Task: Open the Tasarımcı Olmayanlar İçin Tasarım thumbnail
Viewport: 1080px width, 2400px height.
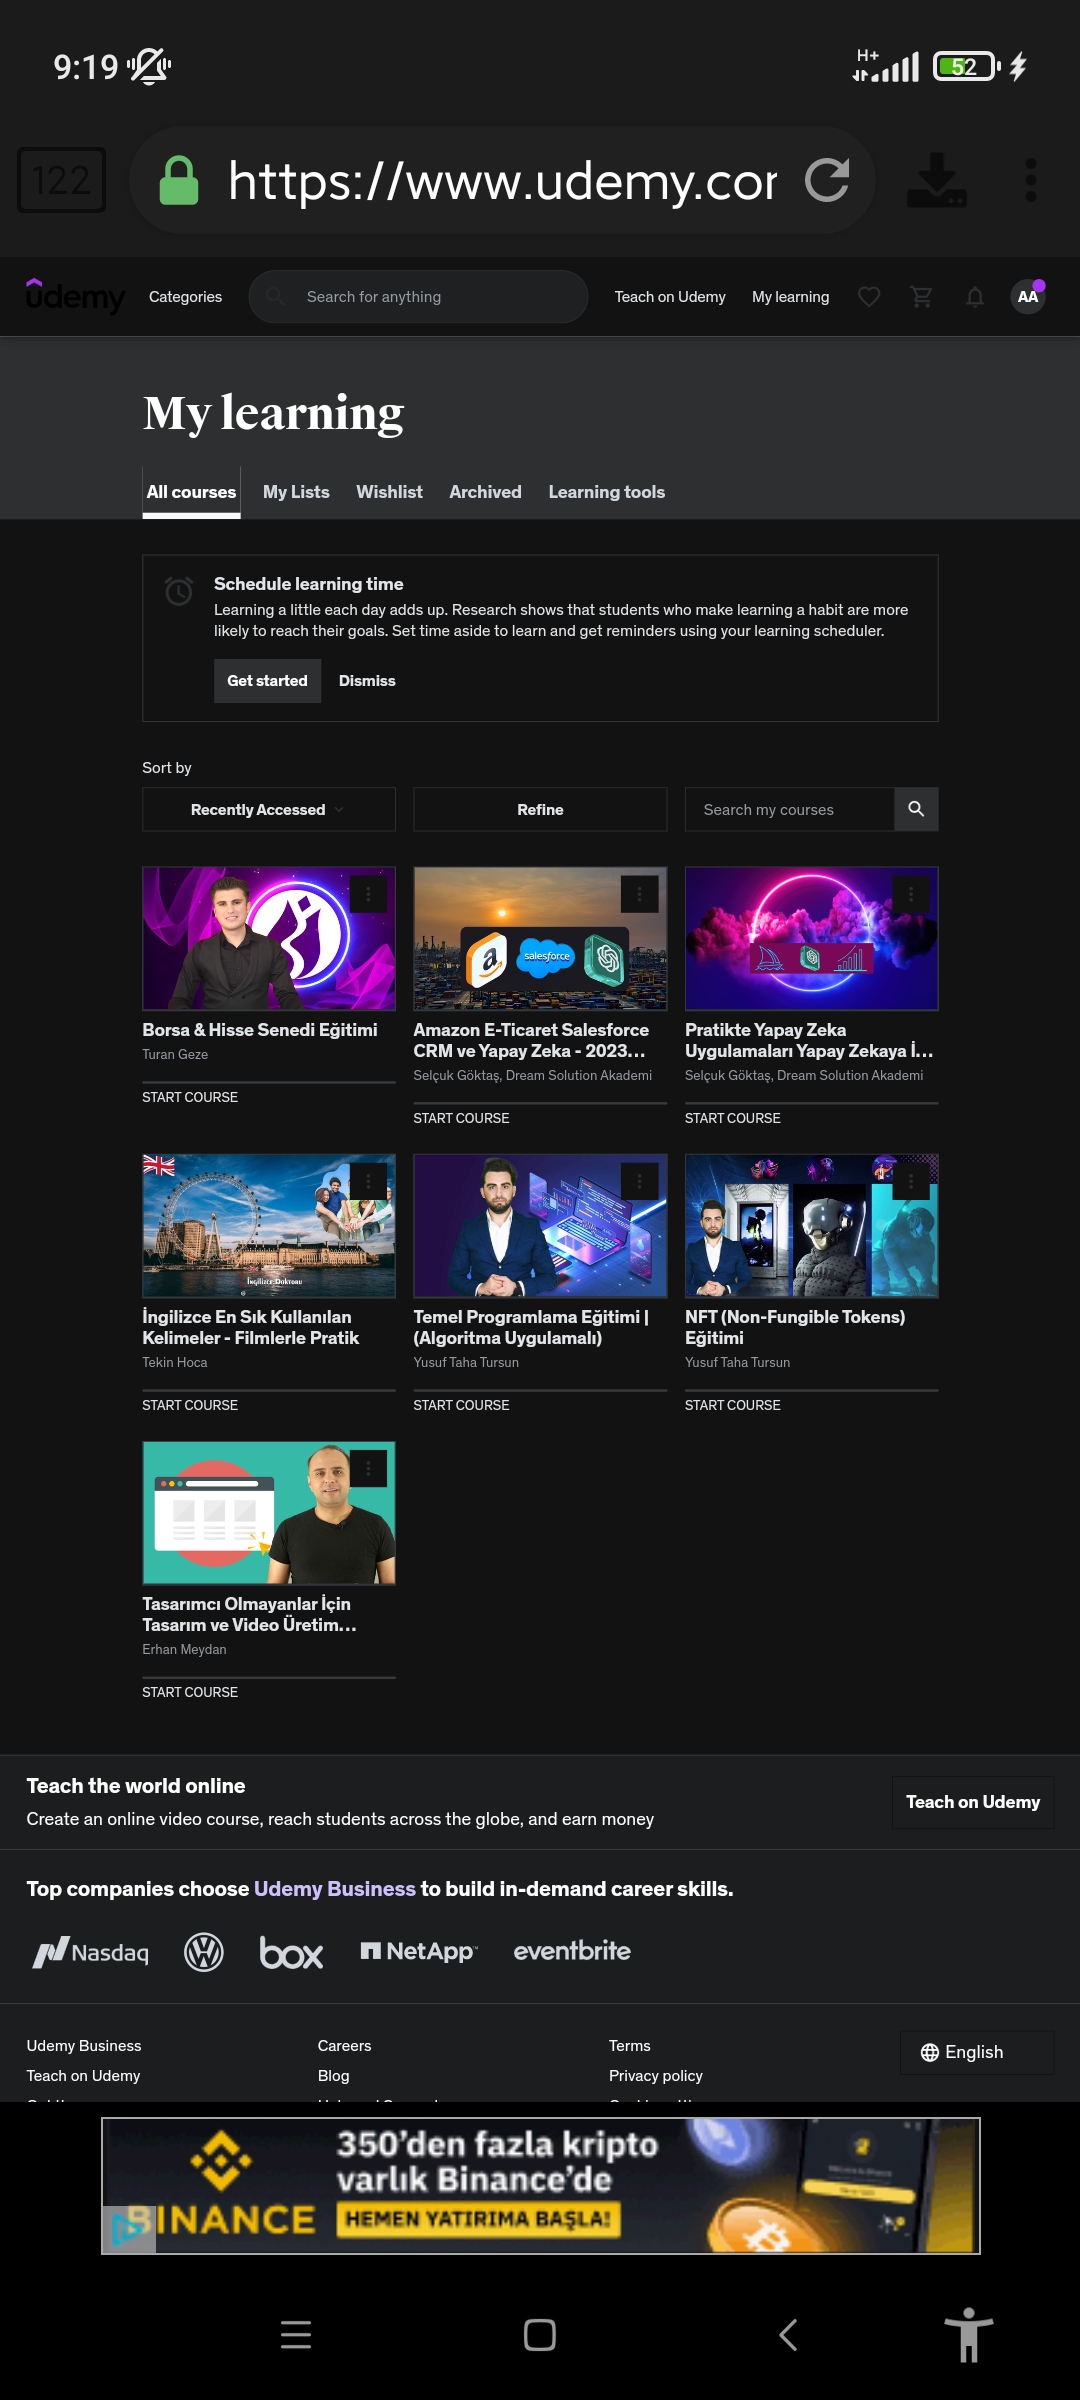Action: (269, 1513)
